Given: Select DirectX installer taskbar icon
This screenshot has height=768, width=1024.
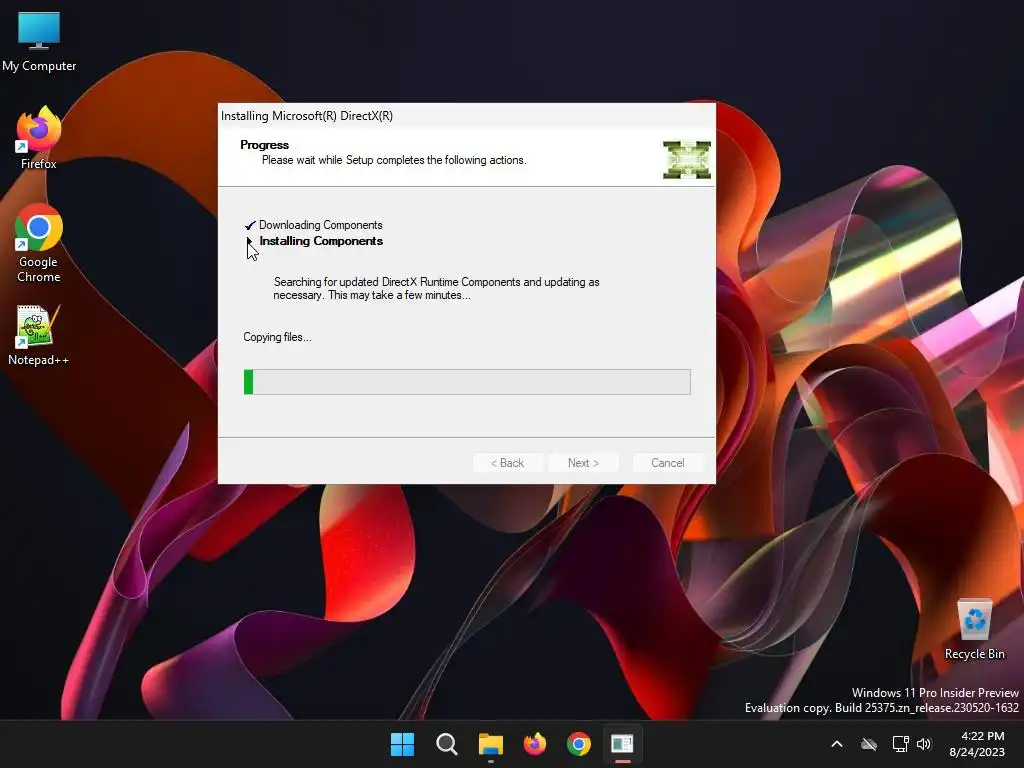Looking at the screenshot, I should 622,744.
